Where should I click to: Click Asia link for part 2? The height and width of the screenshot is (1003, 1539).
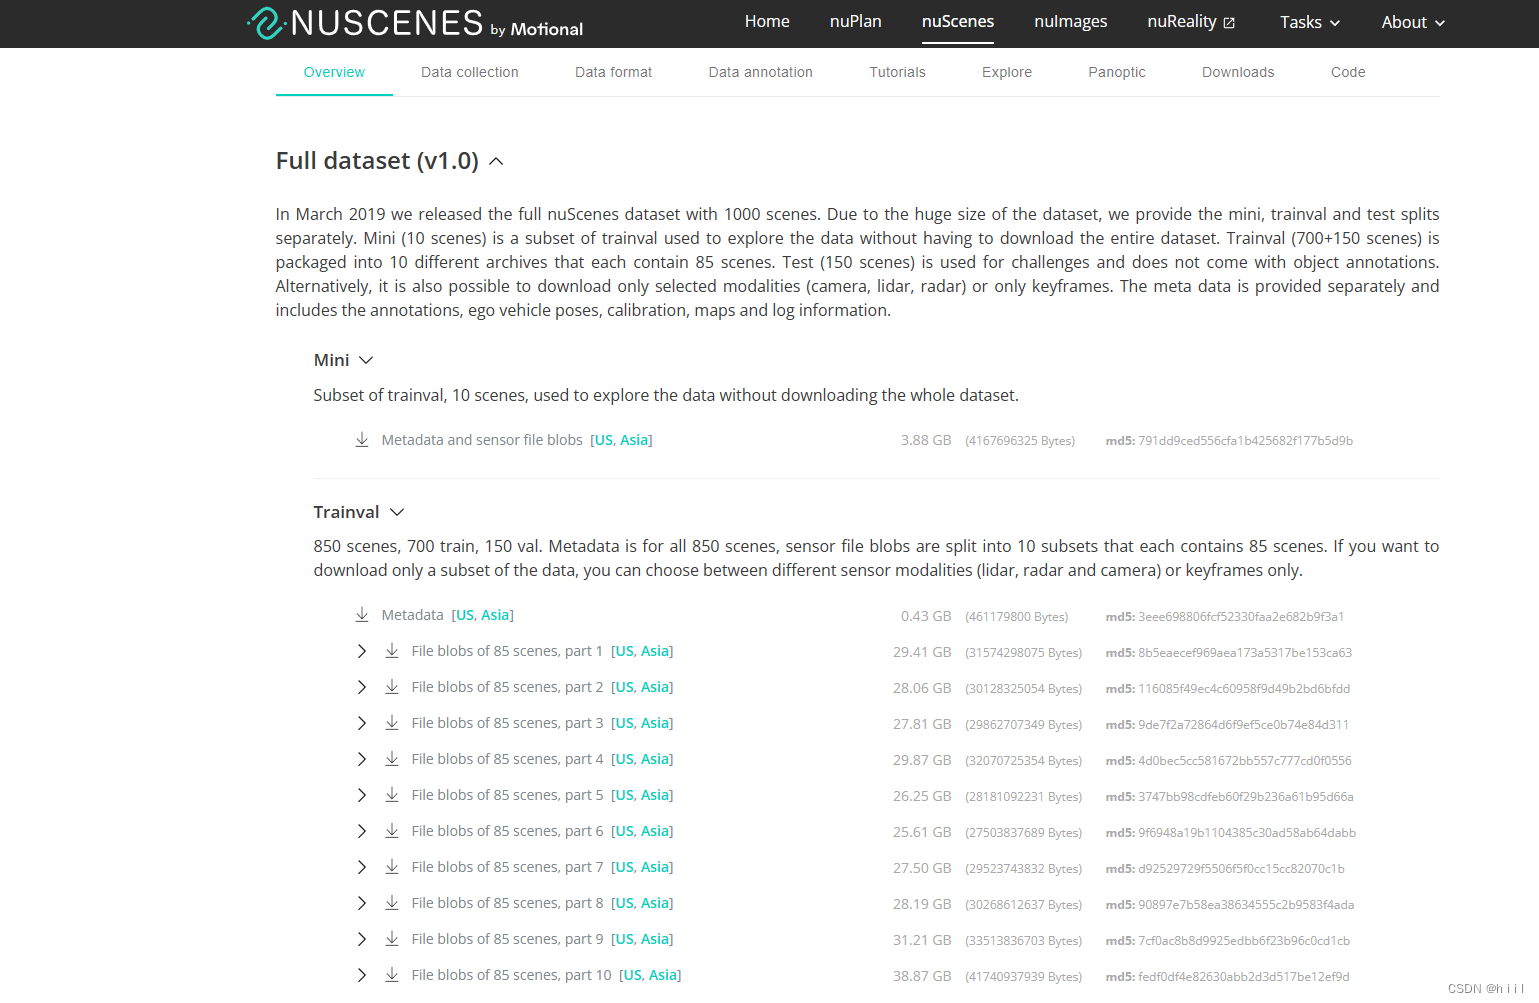click(x=655, y=687)
